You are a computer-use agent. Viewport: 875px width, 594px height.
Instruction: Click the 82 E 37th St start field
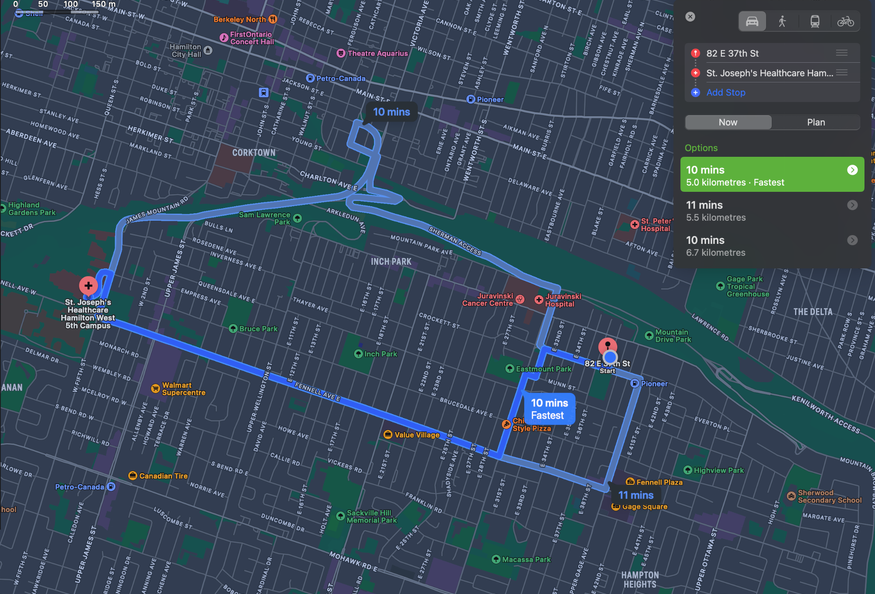[772, 54]
